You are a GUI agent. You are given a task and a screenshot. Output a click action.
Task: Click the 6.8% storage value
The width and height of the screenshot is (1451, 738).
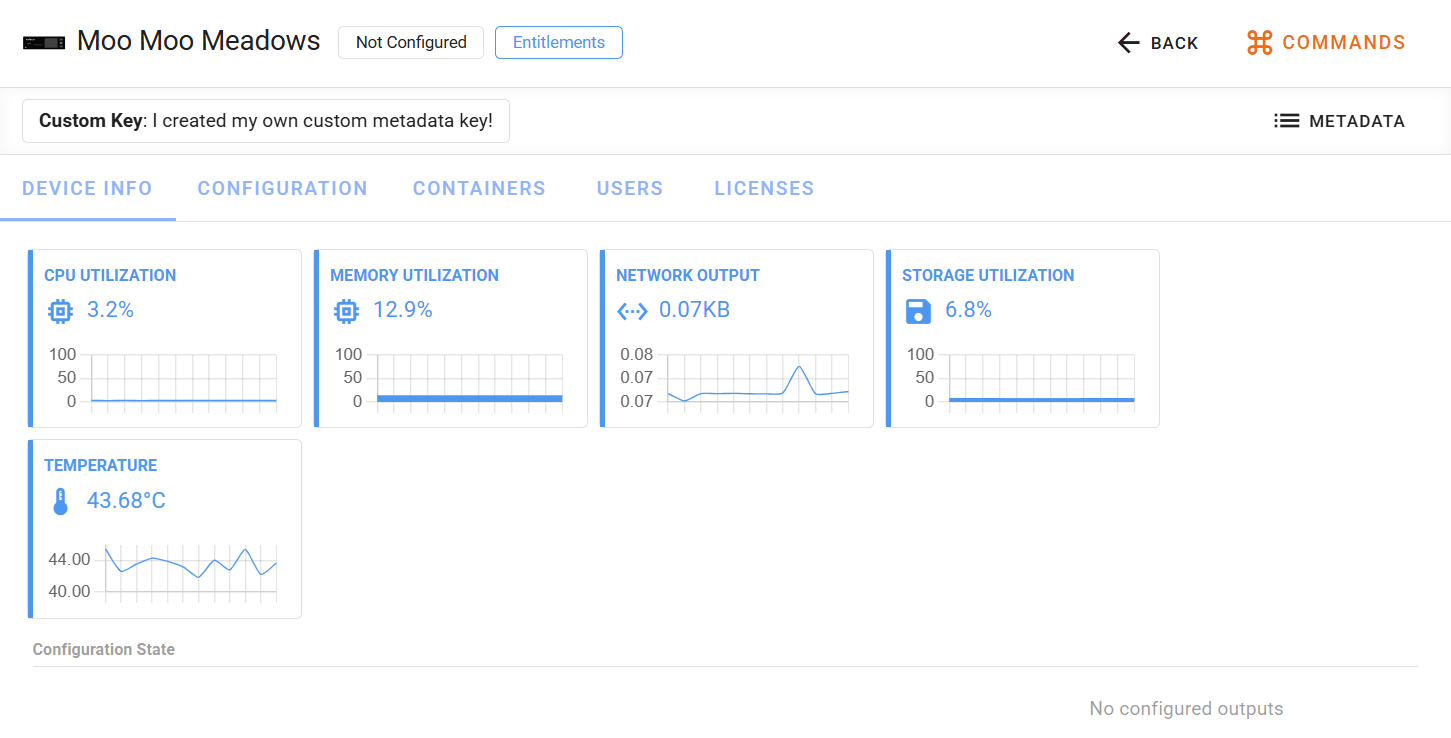(x=968, y=310)
